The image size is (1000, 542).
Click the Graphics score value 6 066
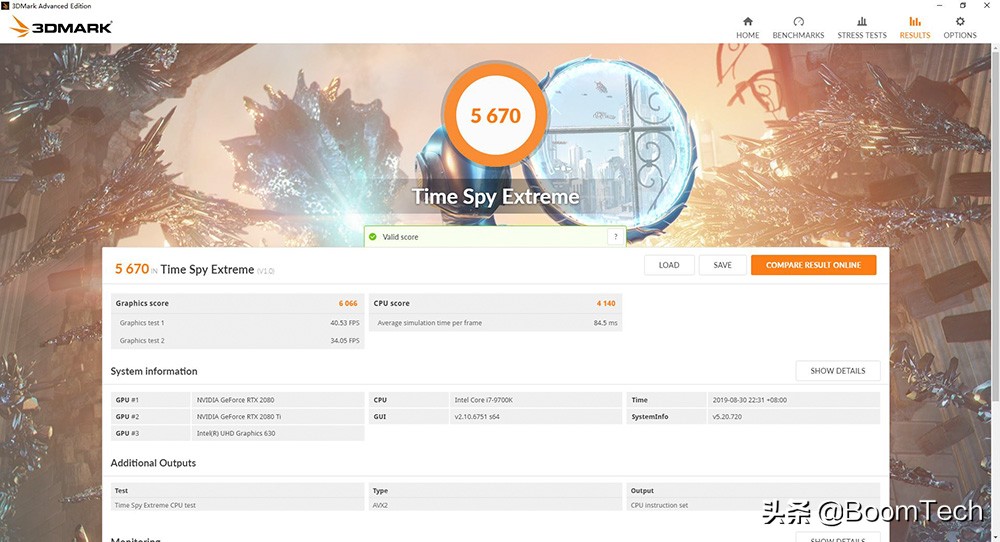click(348, 304)
